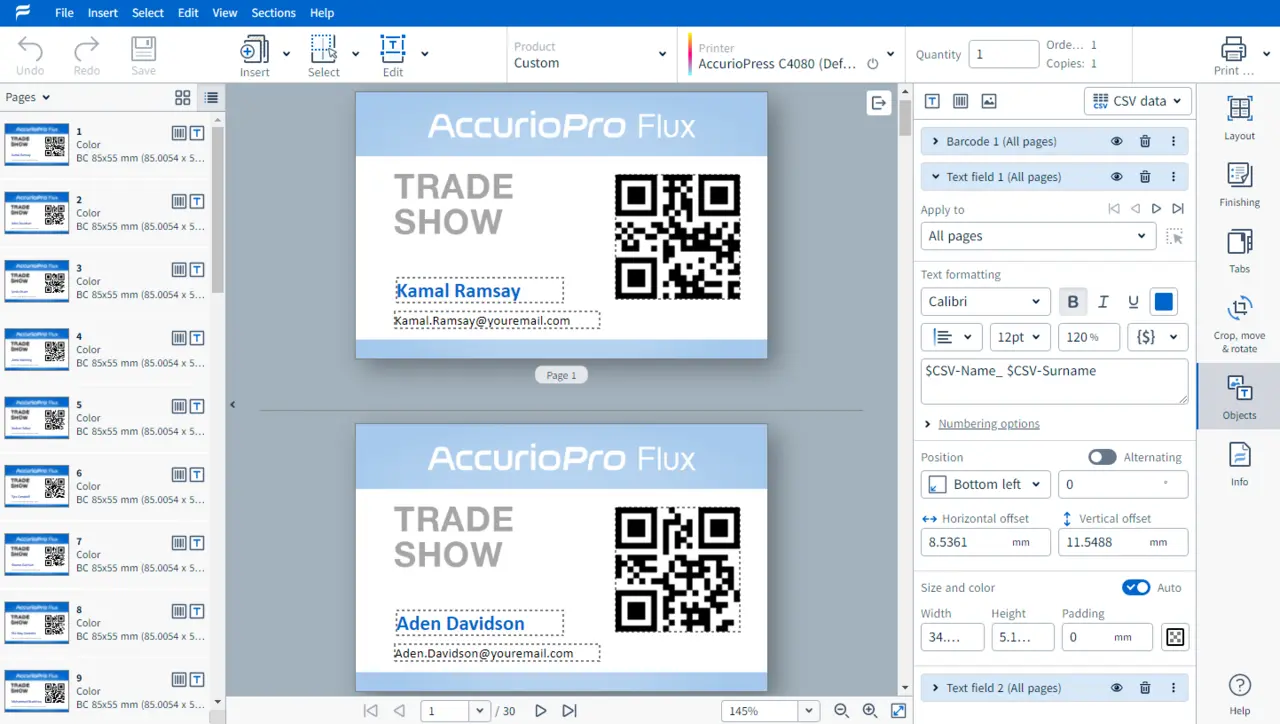The width and height of the screenshot is (1280, 724).
Task: Open the printer status power icon
Action: click(x=873, y=64)
